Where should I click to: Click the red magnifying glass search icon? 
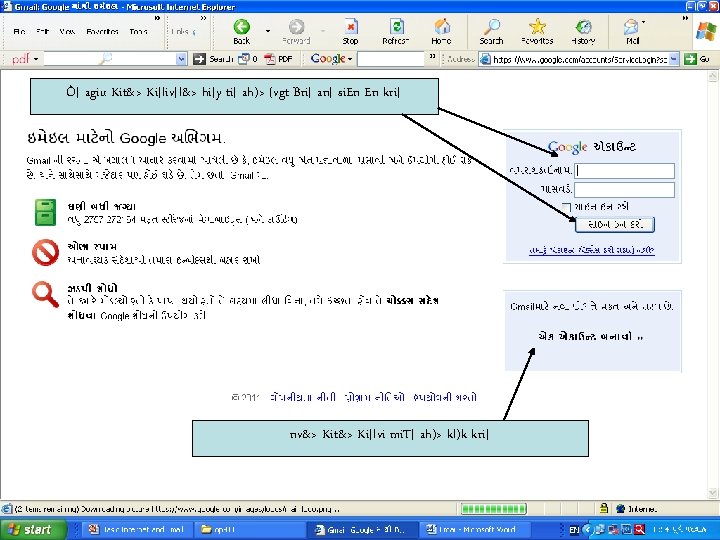[x=45, y=294]
